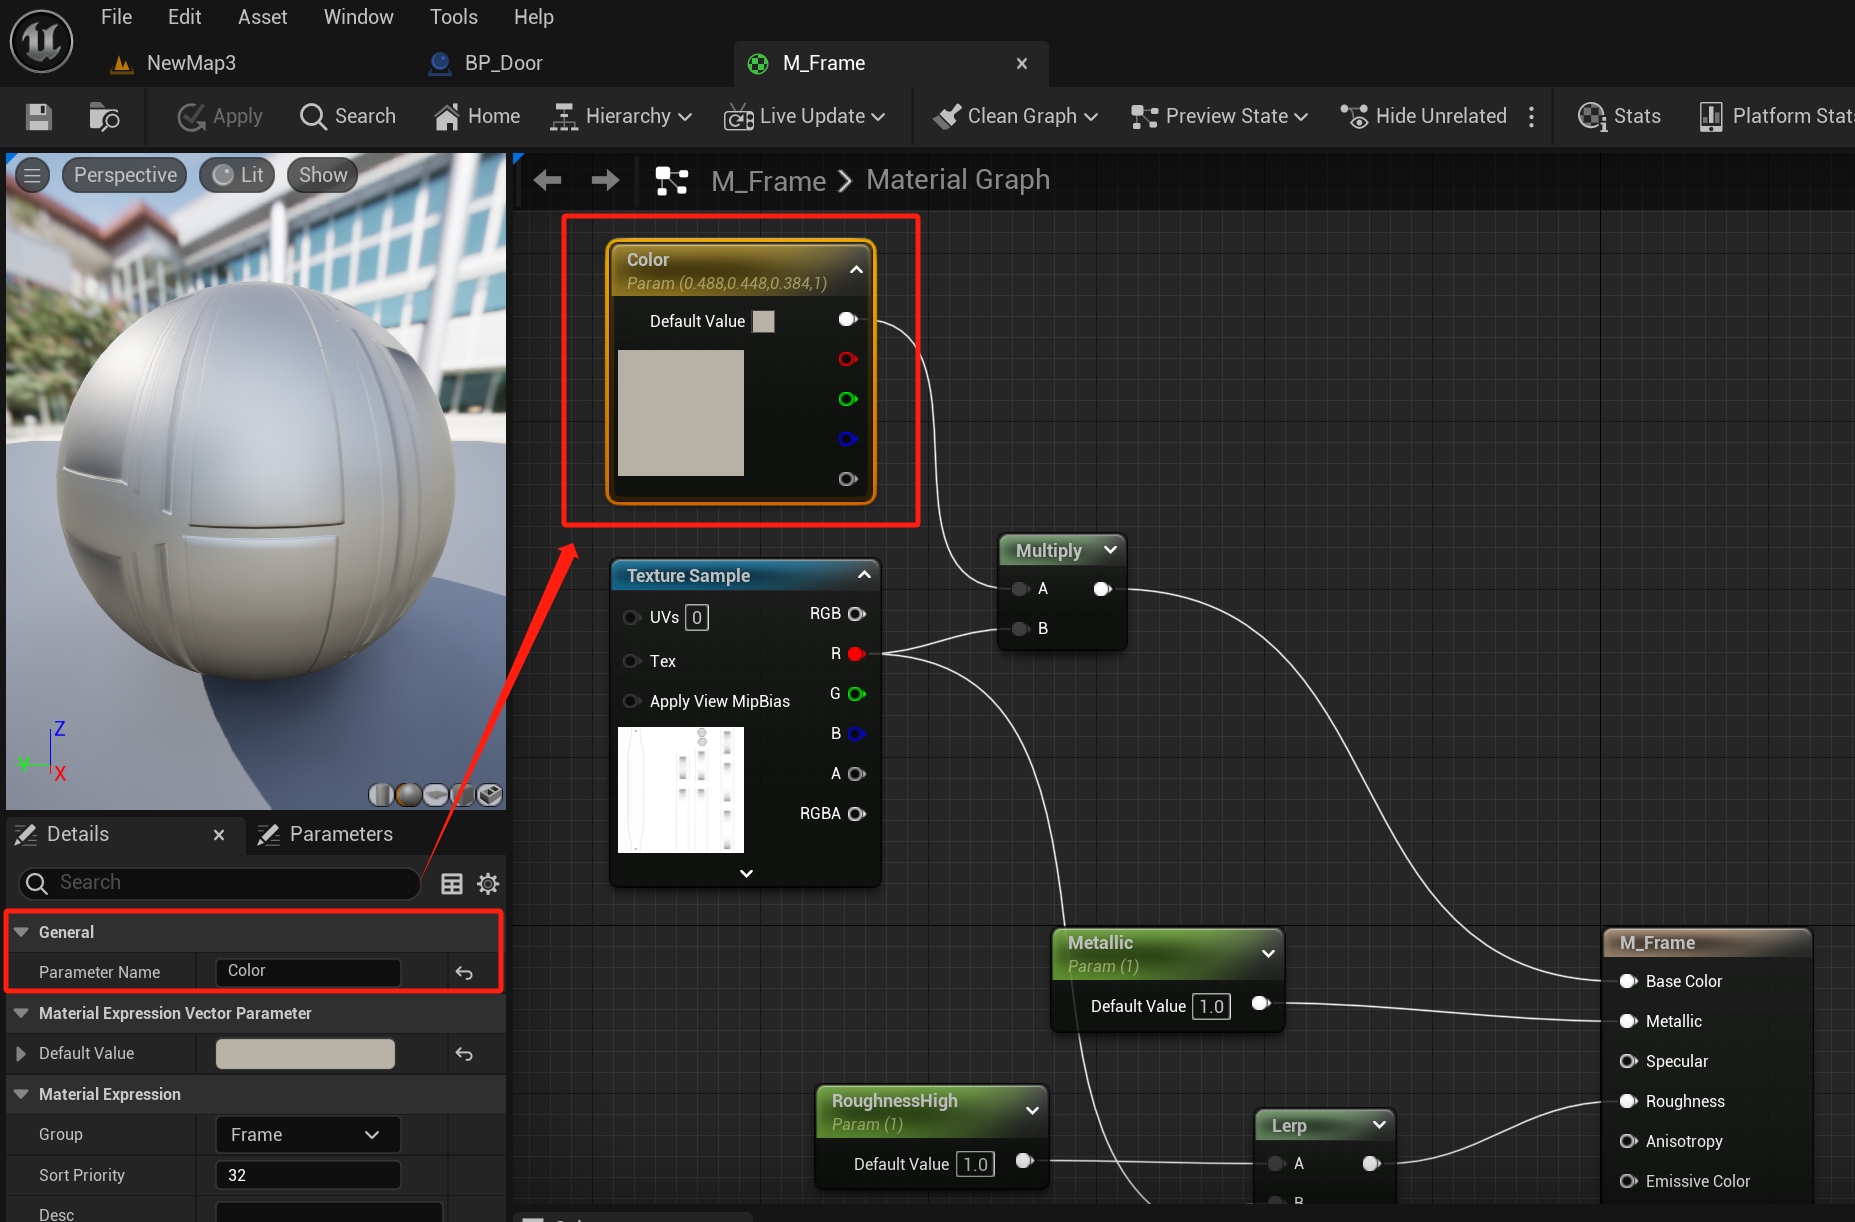Click the M_Frame Roughness input pin
1855x1222 pixels.
click(x=1628, y=1101)
